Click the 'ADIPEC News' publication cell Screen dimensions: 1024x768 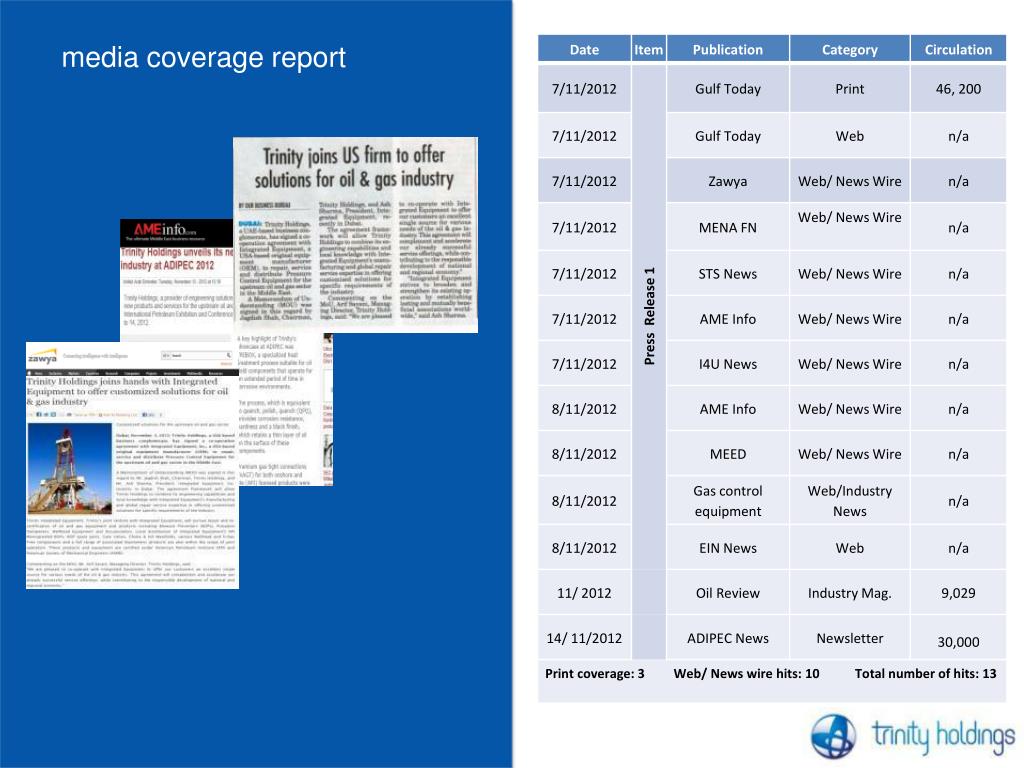pos(728,638)
